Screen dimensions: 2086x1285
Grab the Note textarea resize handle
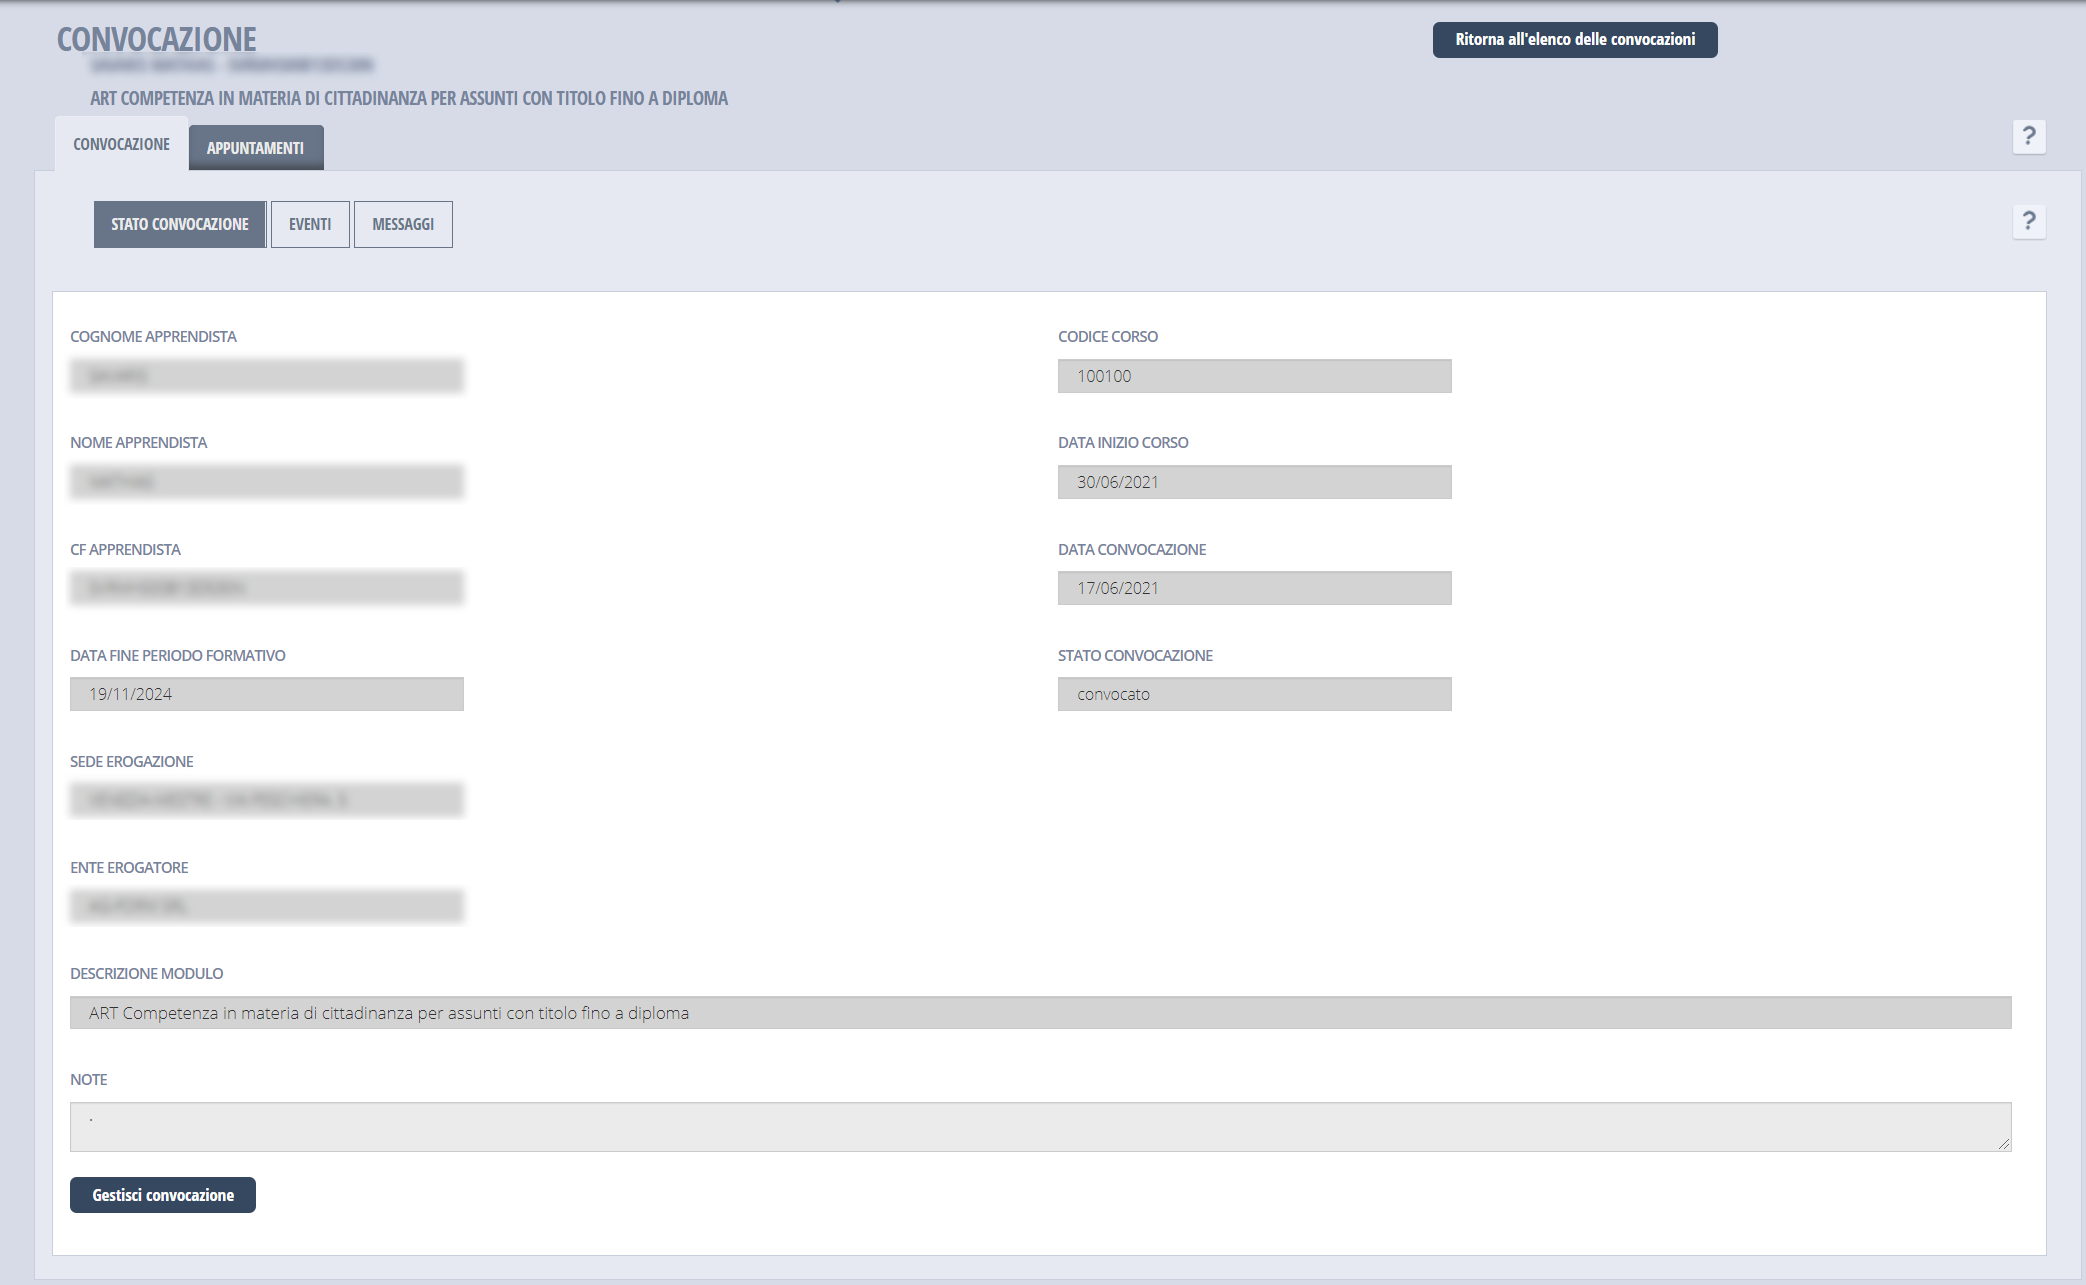(2004, 1144)
